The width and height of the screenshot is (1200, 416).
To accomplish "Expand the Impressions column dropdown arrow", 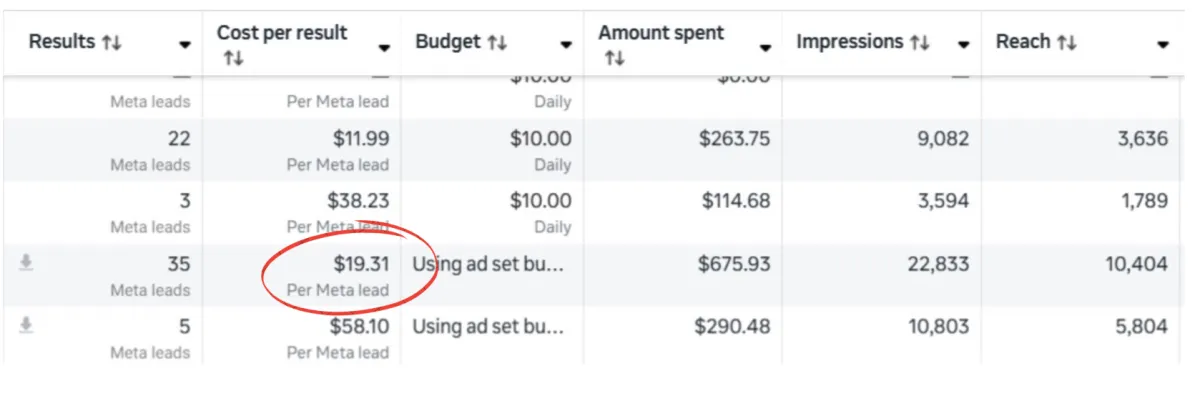I will coord(963,45).
